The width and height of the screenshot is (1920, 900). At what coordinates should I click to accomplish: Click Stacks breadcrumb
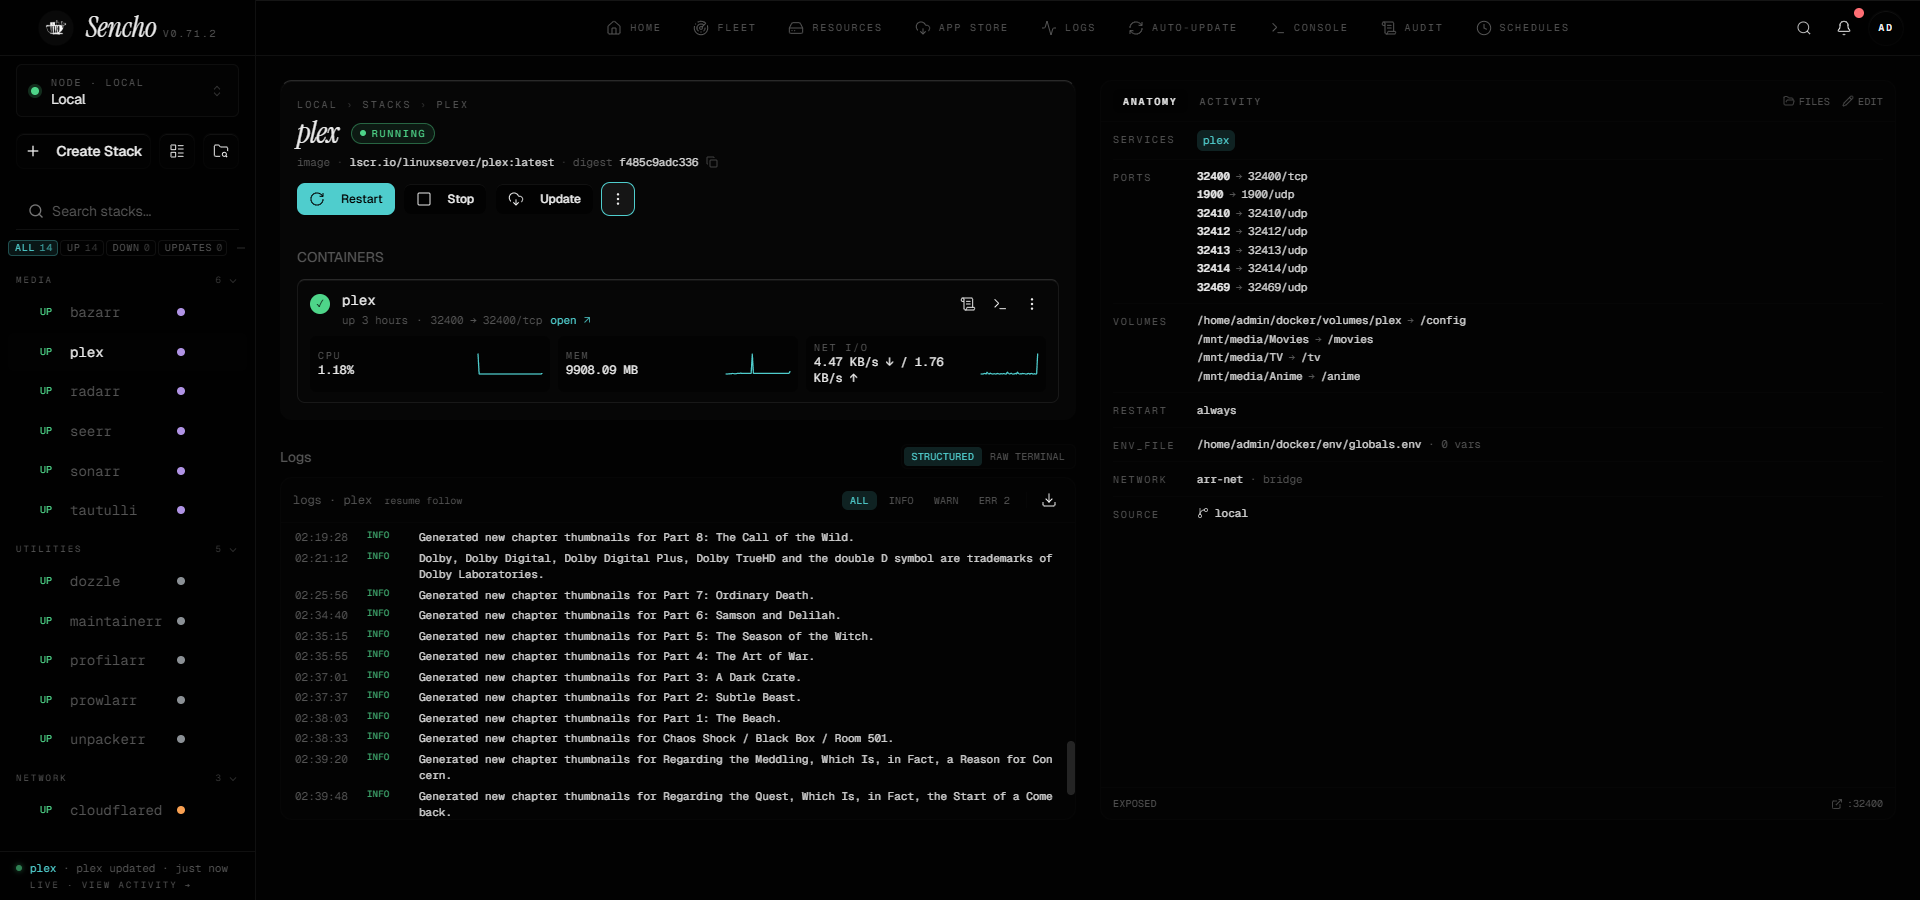point(386,105)
